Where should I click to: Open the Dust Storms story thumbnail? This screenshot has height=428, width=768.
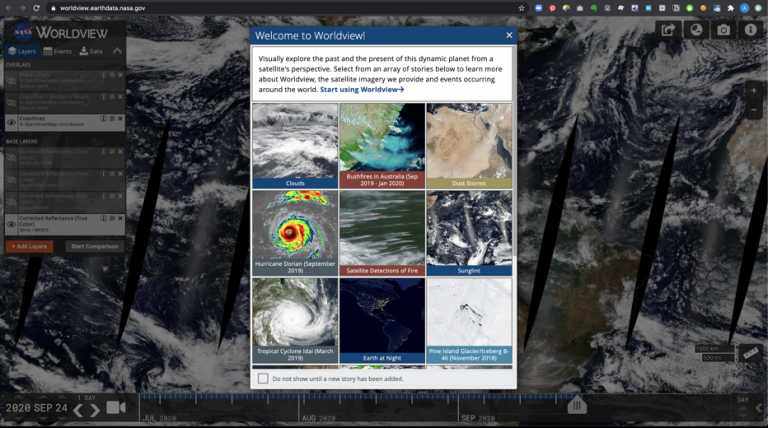click(x=469, y=146)
